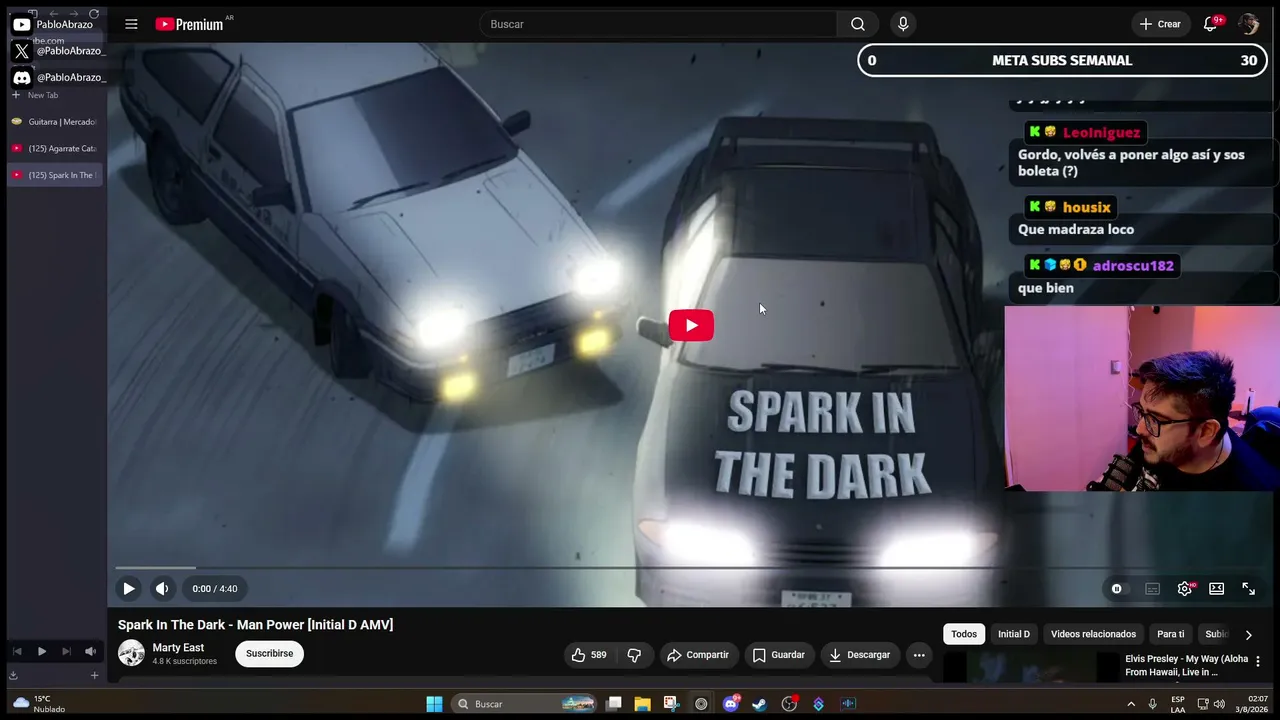The width and height of the screenshot is (1280, 720).
Task: Open the YouTube guide hamburger menu
Action: tap(131, 24)
